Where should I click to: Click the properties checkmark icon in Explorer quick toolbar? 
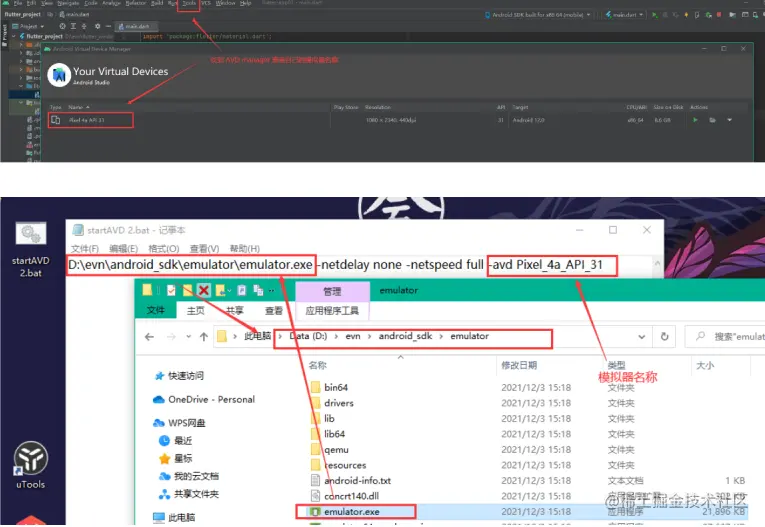(171, 290)
